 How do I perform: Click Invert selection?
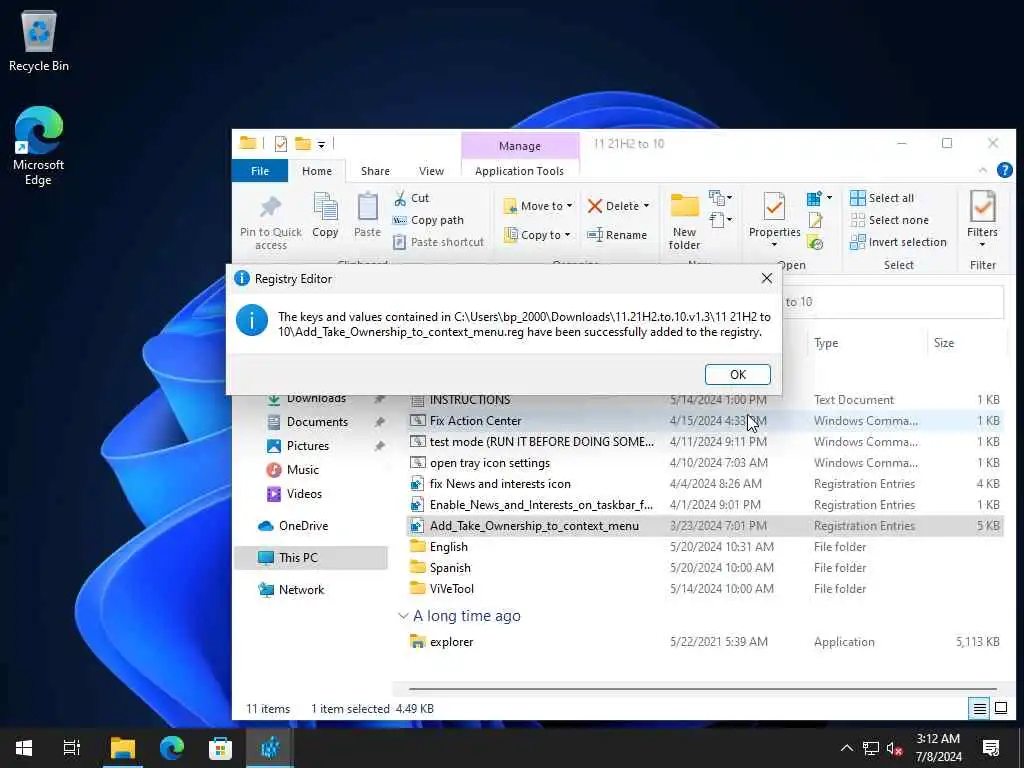point(898,242)
